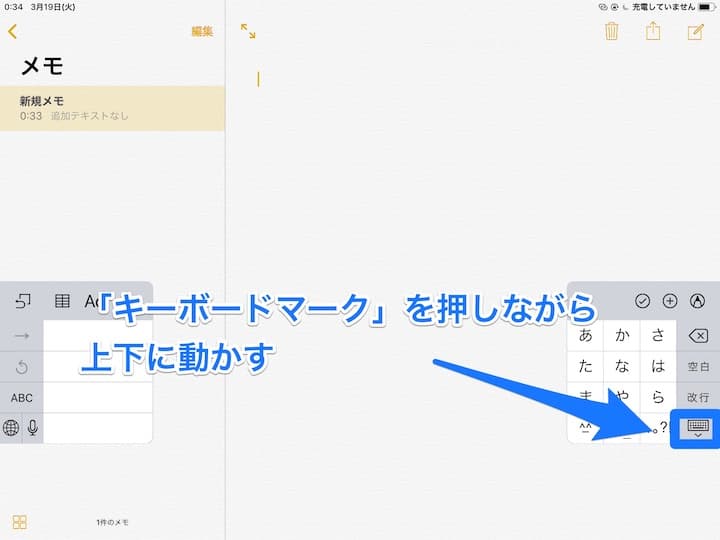Viewport: 720px width, 540px height.
Task: Tap the backspace delete key
Action: [x=698, y=336]
